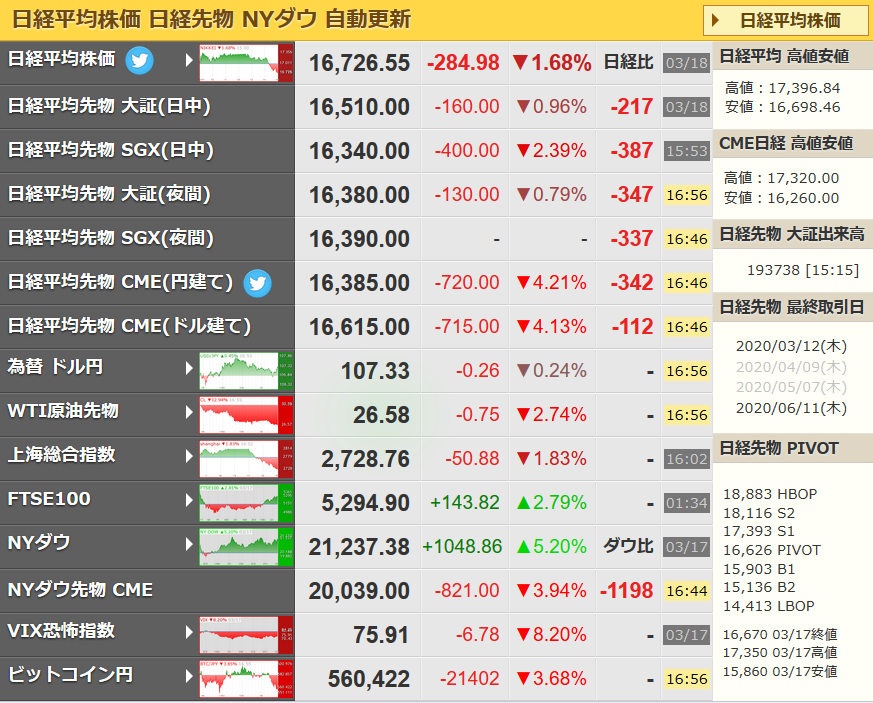Open the WTI原油先物 mini chart thumbnail

(x=246, y=415)
